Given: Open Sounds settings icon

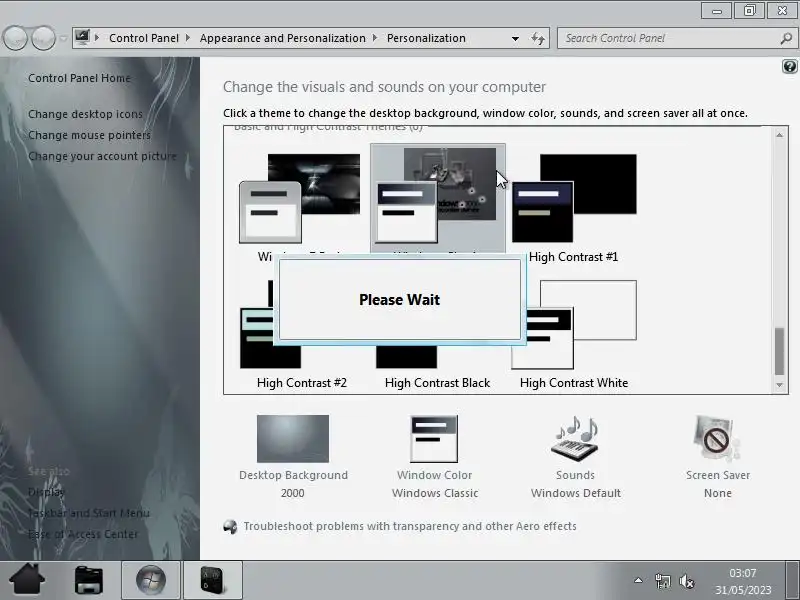Looking at the screenshot, I should [x=575, y=439].
